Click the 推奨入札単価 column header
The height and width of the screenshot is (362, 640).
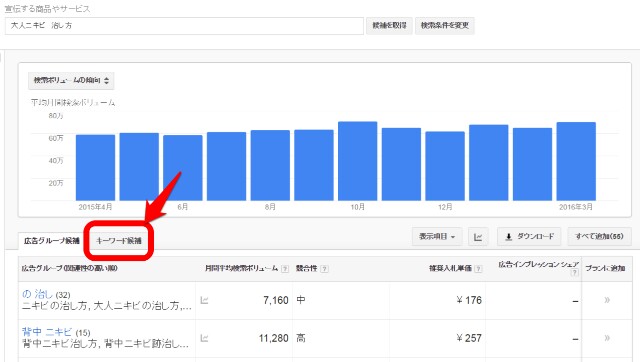[450, 268]
